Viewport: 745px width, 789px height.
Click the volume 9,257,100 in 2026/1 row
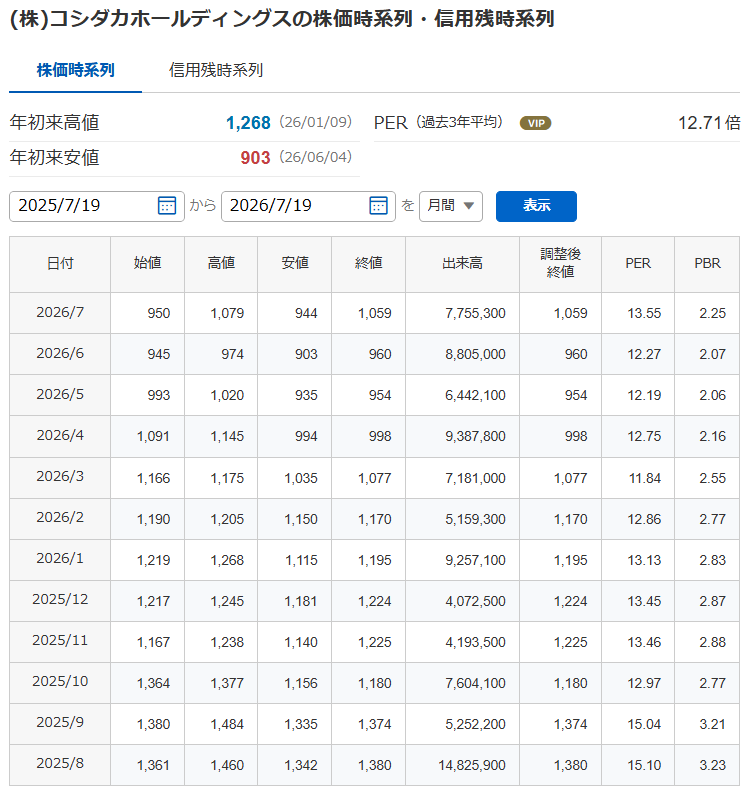point(475,561)
